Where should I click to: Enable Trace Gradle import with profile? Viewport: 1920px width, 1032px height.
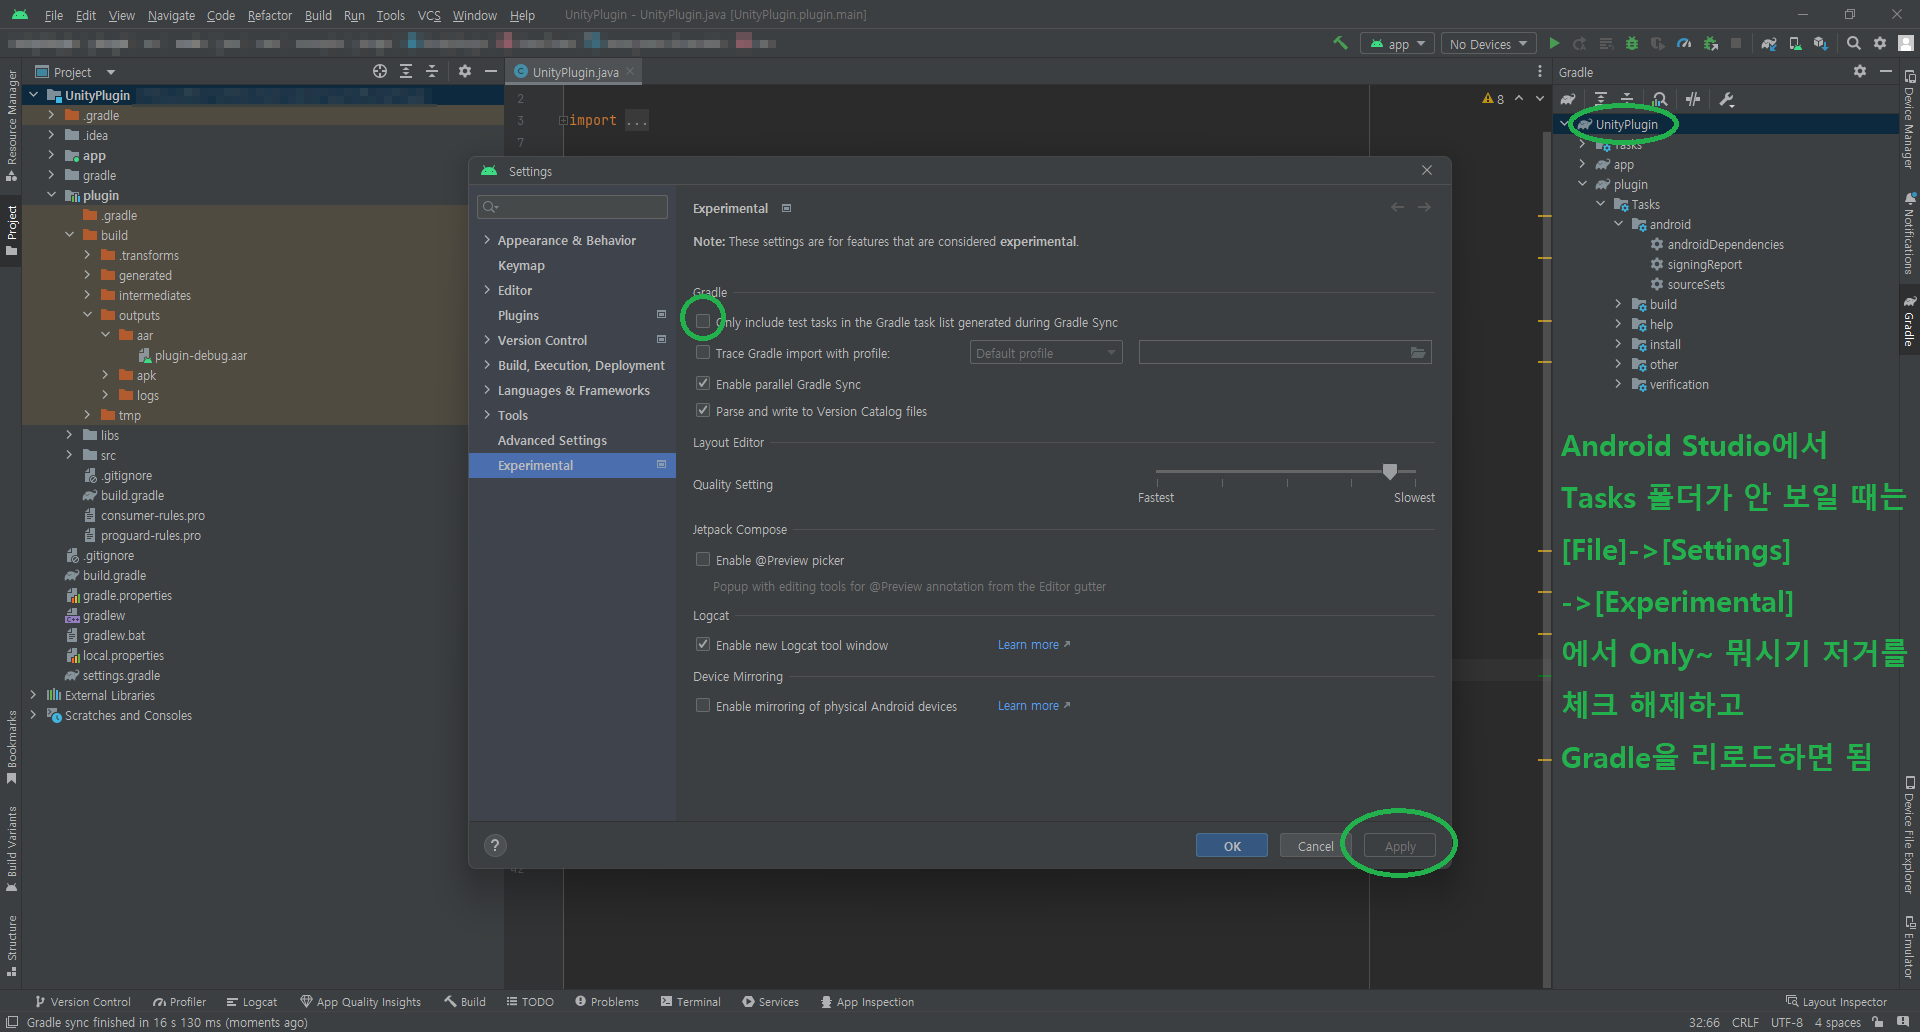(703, 352)
